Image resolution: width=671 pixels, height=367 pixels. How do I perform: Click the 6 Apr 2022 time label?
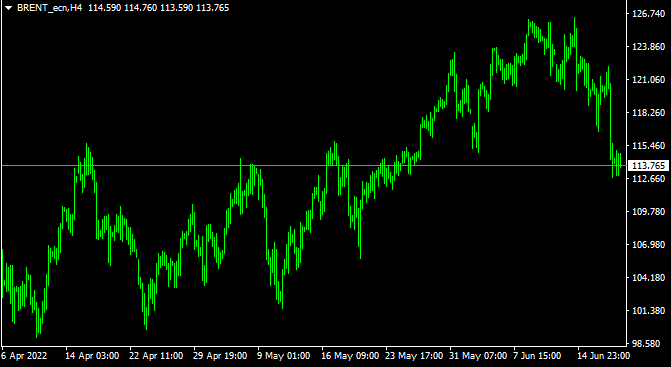24,356
